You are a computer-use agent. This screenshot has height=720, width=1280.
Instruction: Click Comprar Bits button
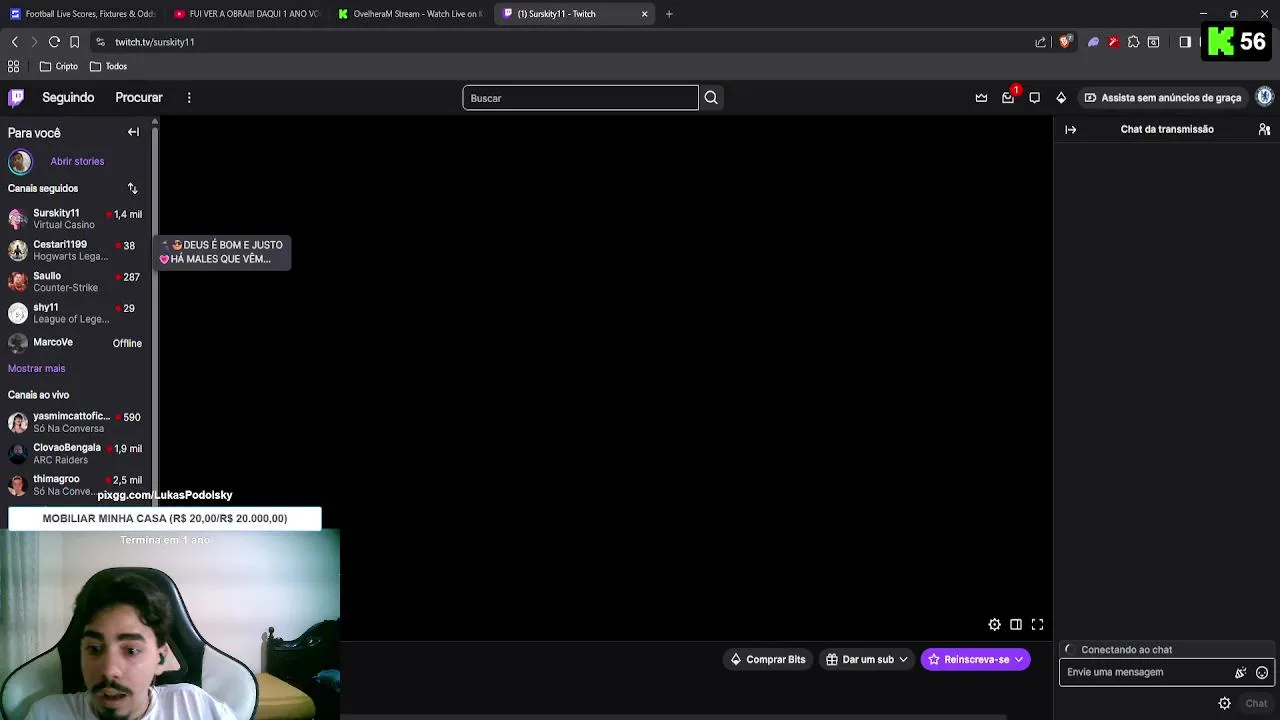tap(767, 659)
